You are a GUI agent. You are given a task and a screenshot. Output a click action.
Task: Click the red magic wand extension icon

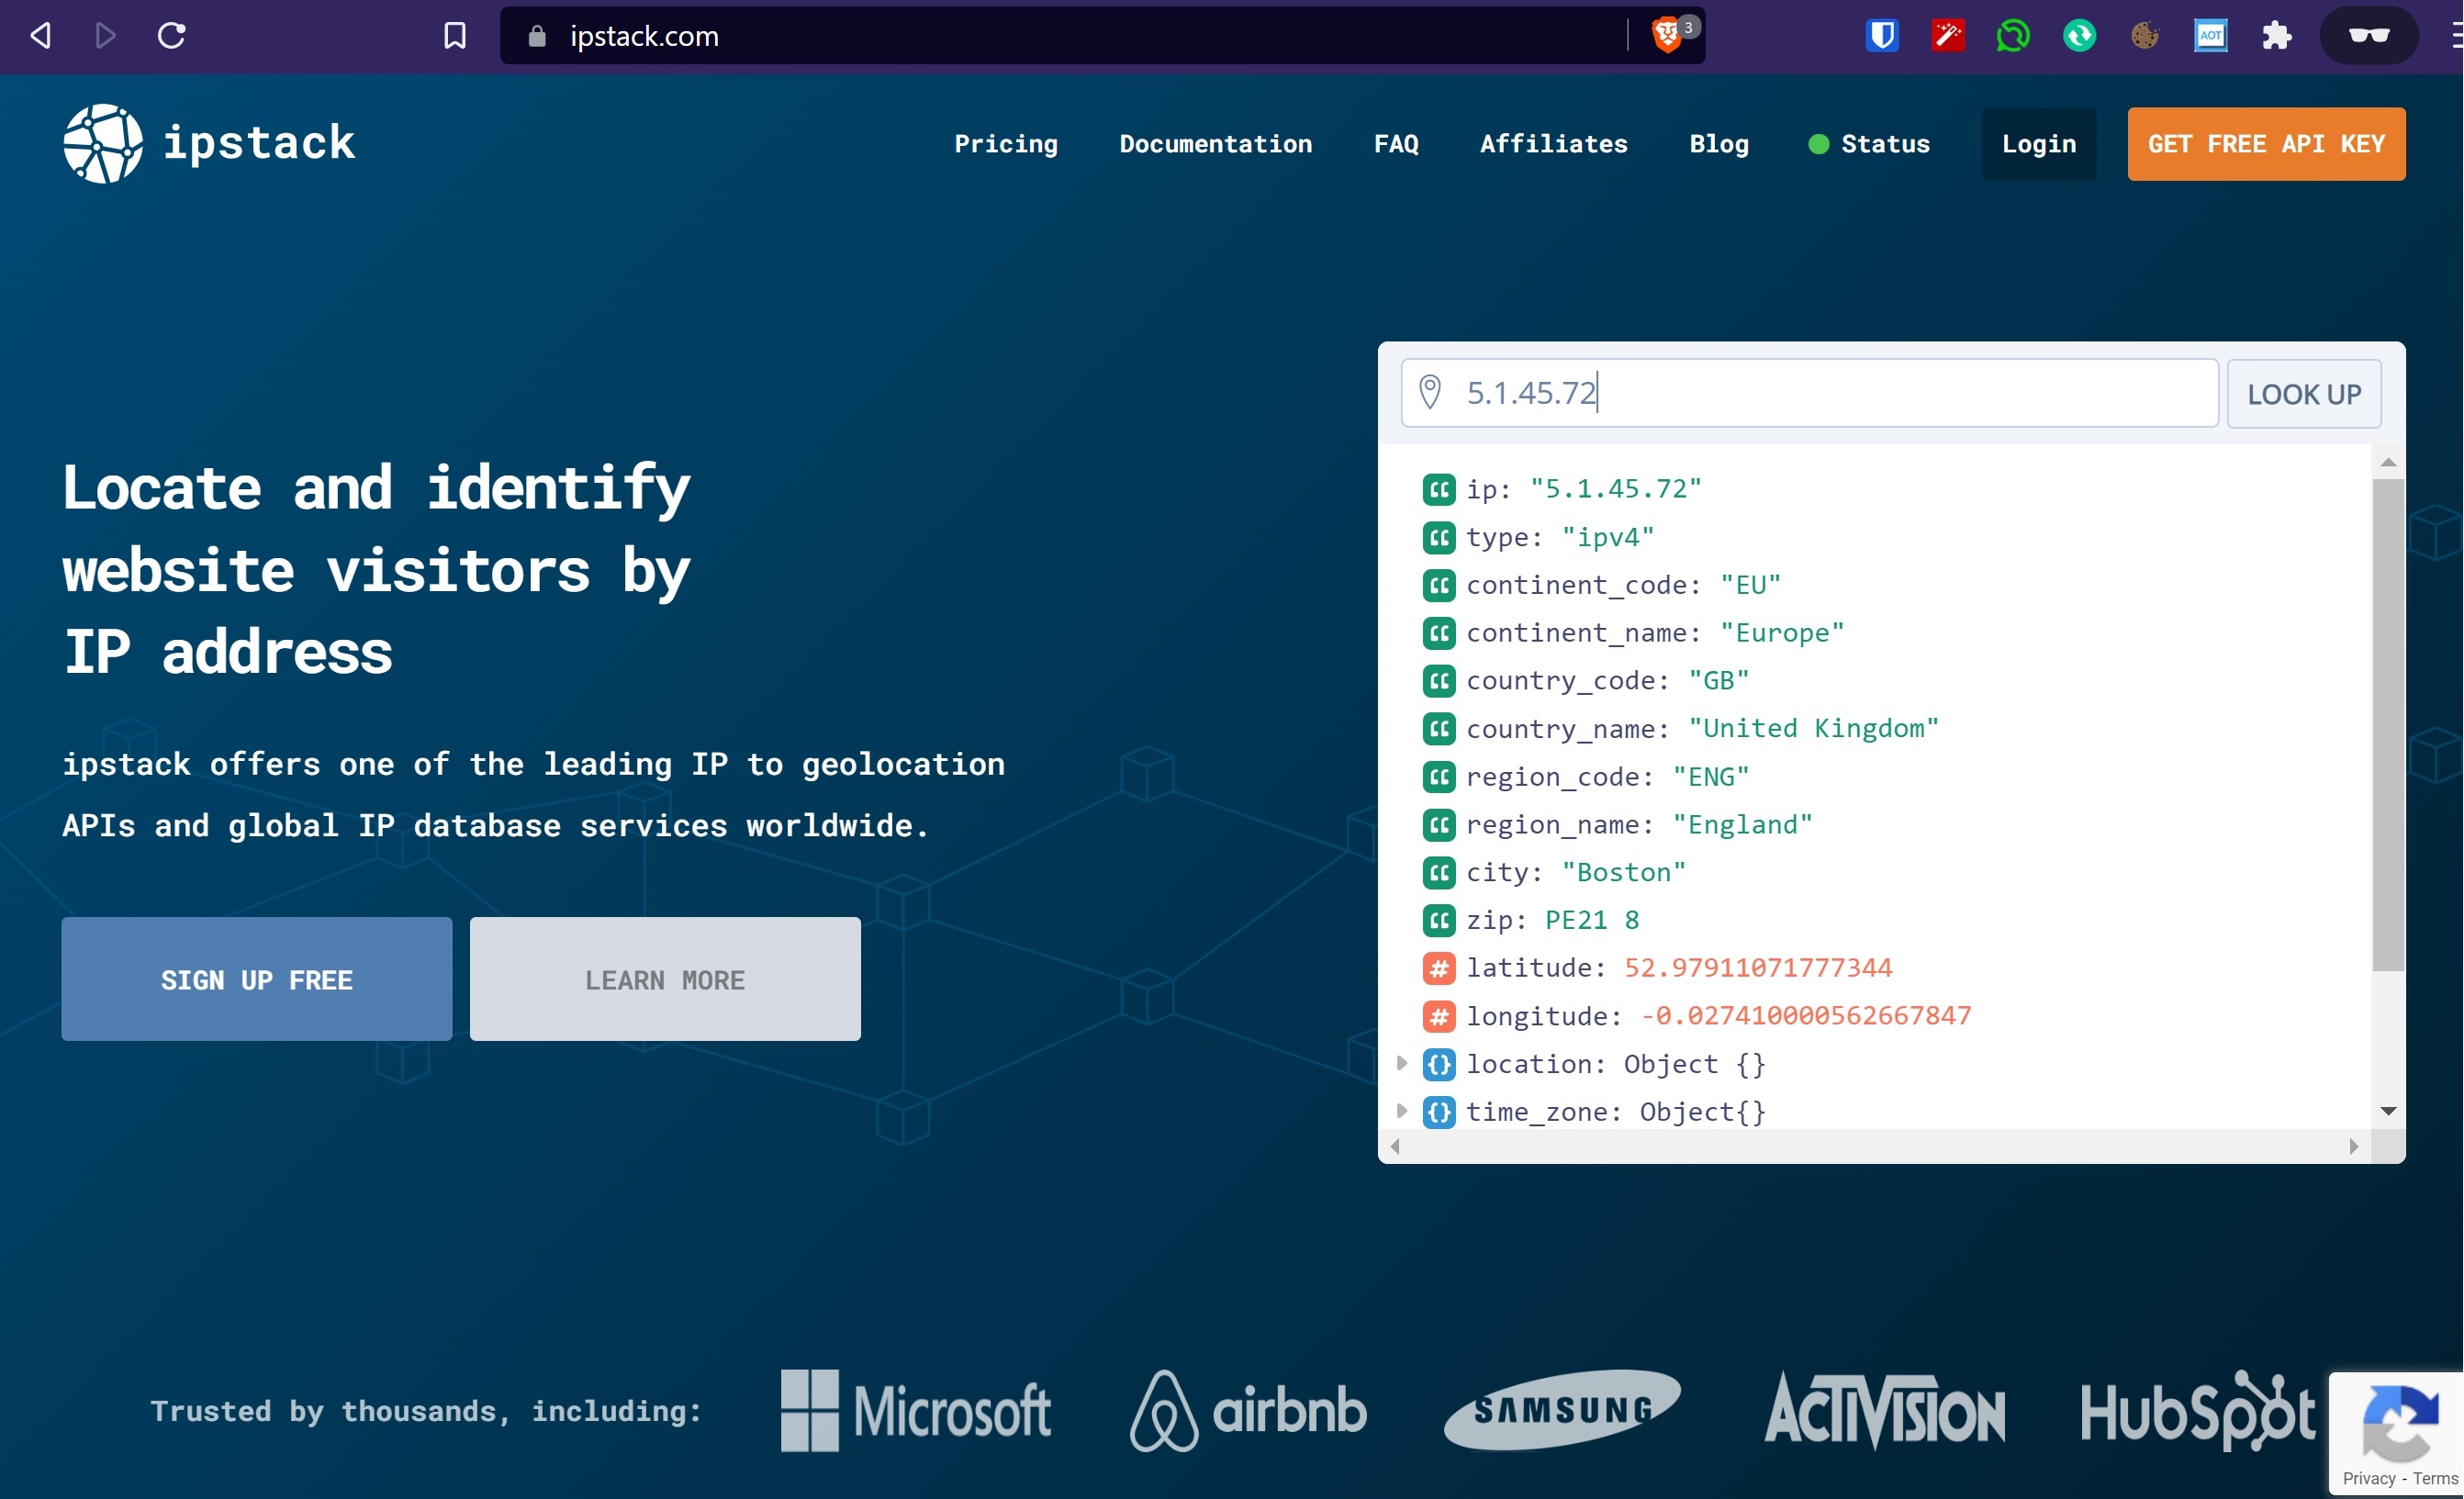pyautogui.click(x=1948, y=36)
